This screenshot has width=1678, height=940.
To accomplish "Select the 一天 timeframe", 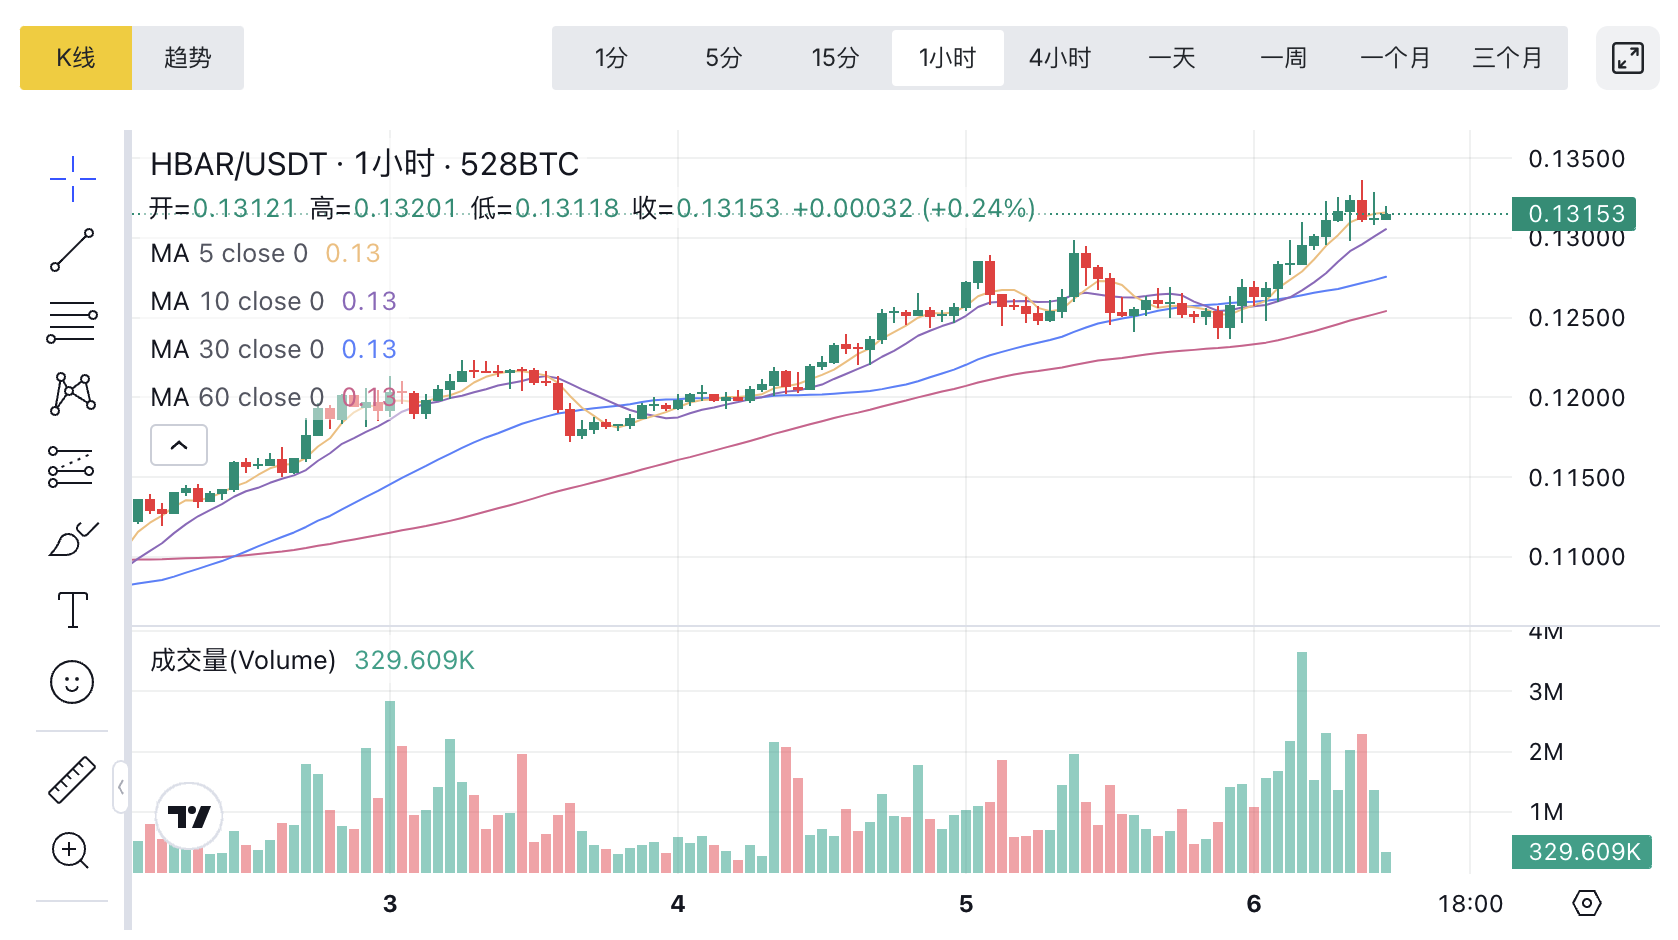I will [x=1172, y=58].
